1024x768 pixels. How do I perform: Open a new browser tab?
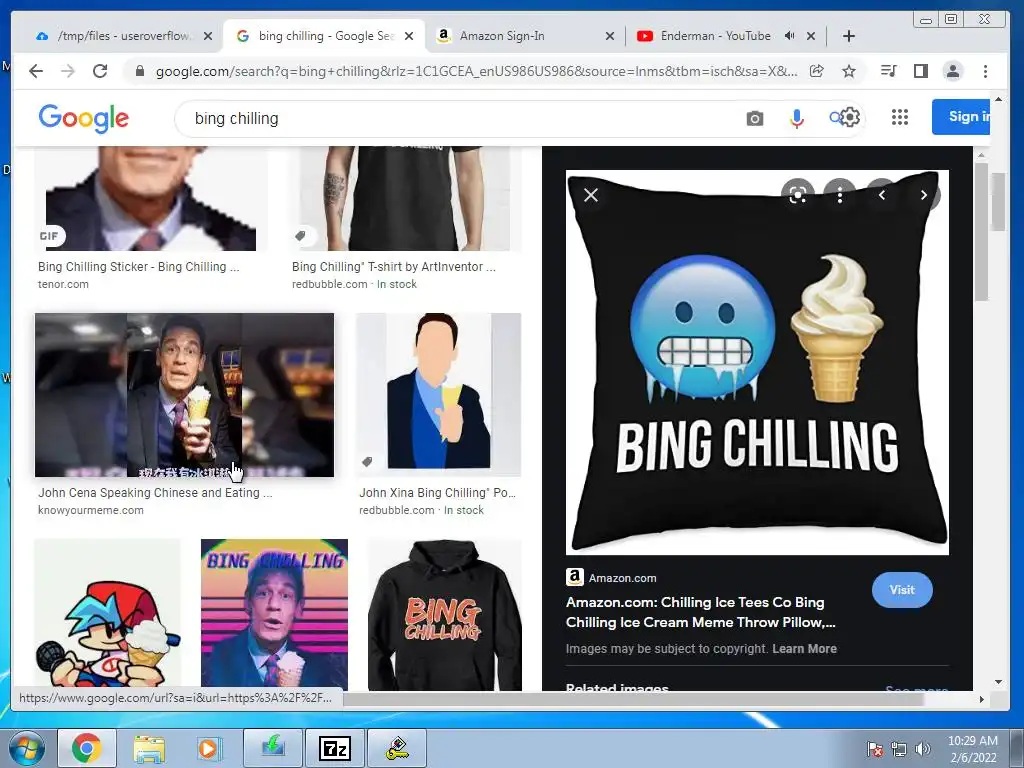tap(848, 36)
